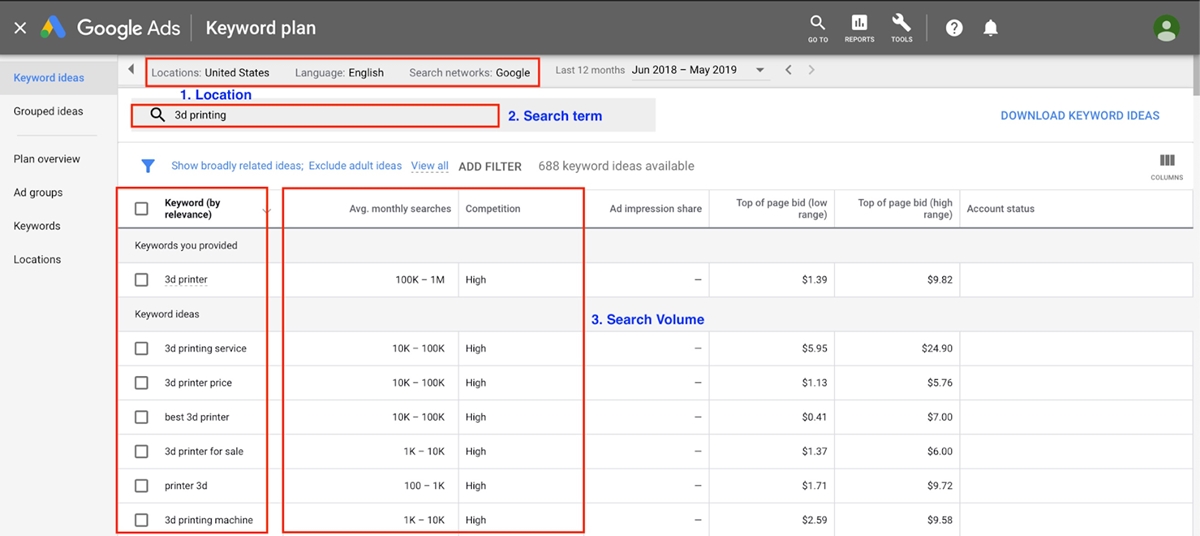Click the 3d printer for sale keyword
Viewport: 1200px width, 536px height.
pos(204,451)
